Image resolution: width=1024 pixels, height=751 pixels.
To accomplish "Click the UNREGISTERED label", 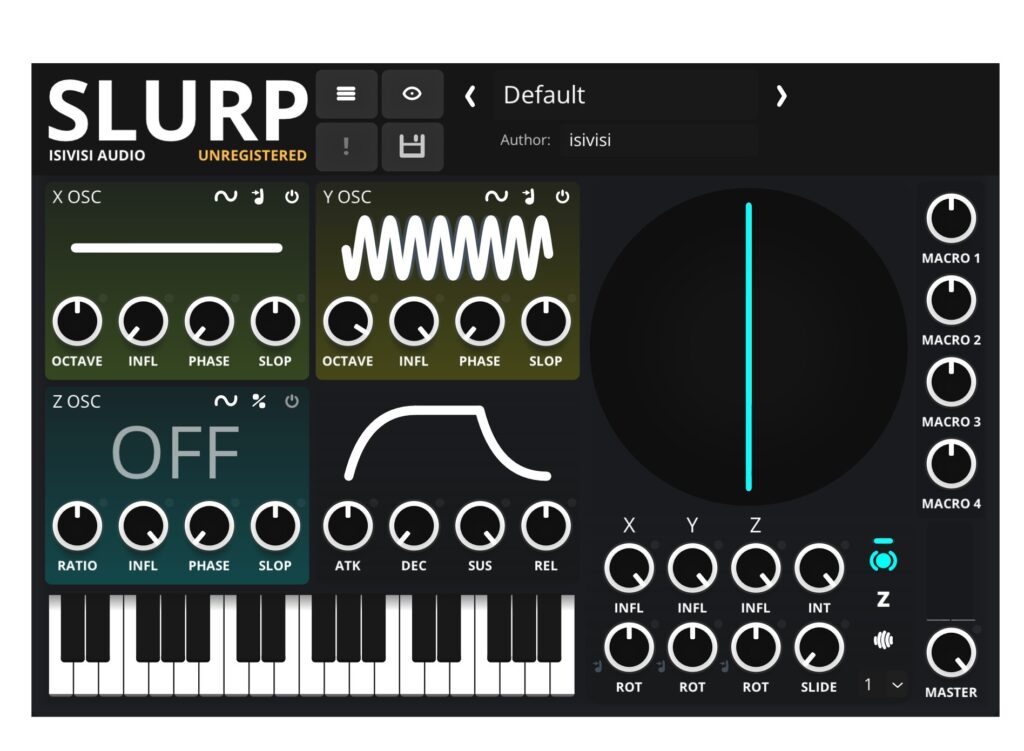I will (252, 156).
